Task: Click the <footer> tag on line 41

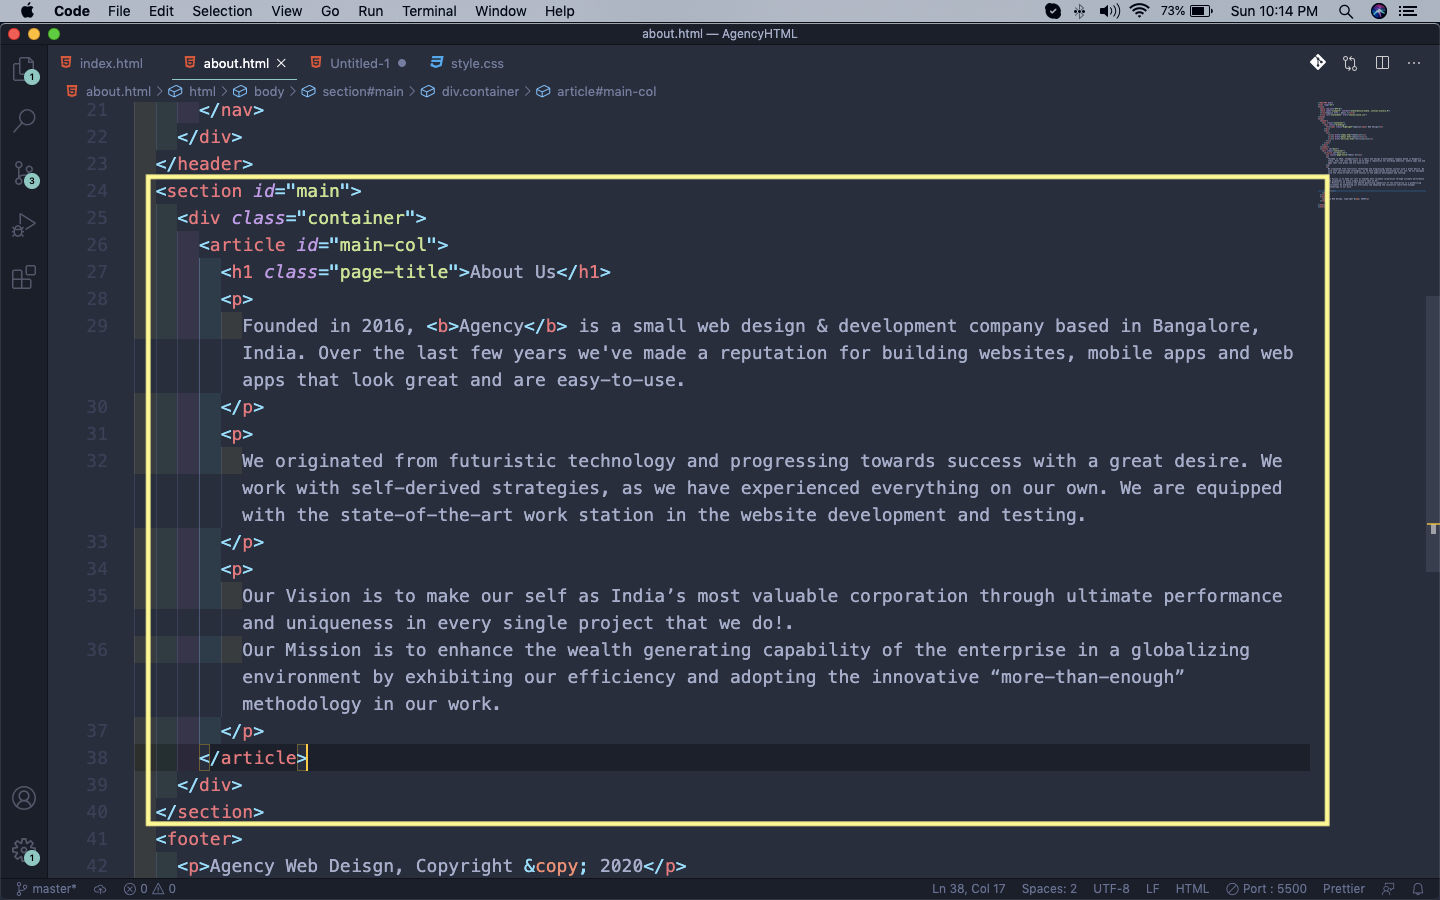Action: point(199,839)
